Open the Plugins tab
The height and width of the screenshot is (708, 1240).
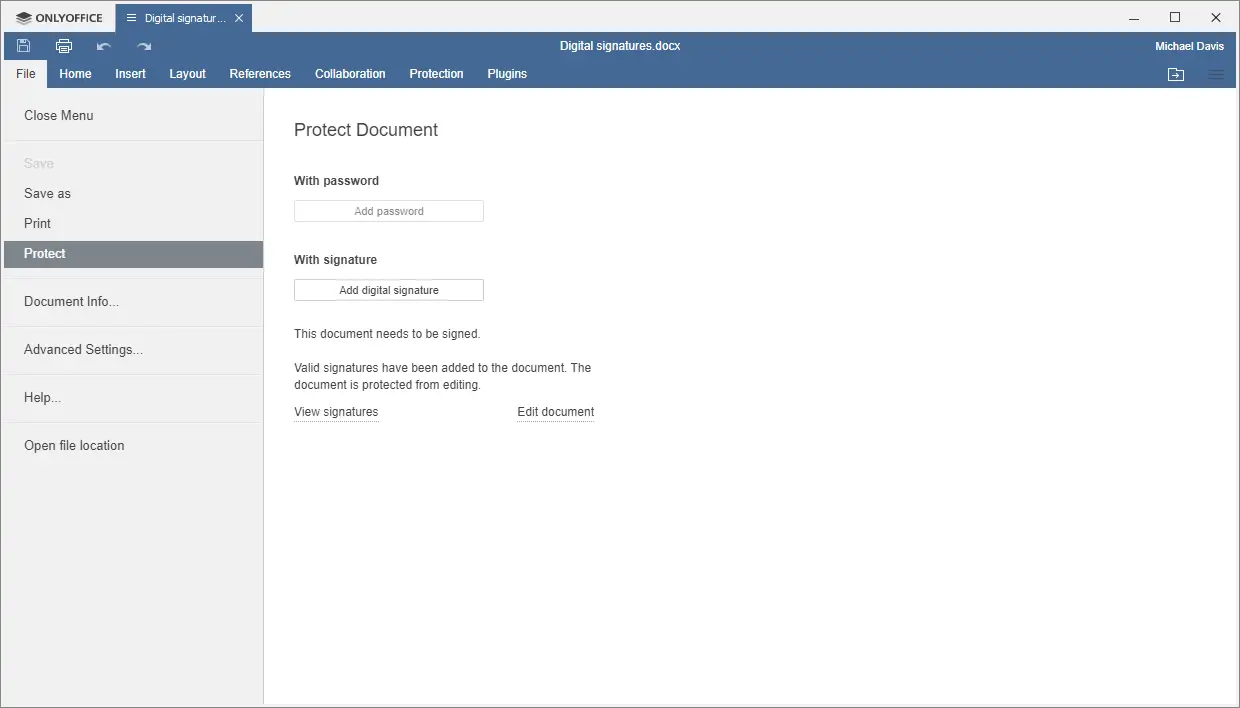[x=506, y=73]
